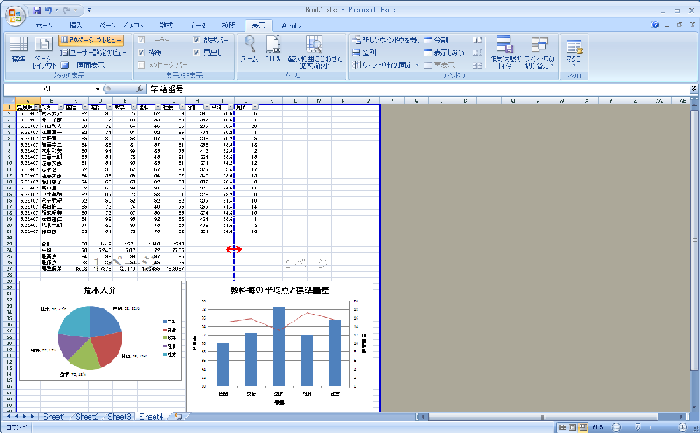The width and height of the screenshot is (700, 433).
Task: Expand the formula bar
Action: [x=693, y=89]
